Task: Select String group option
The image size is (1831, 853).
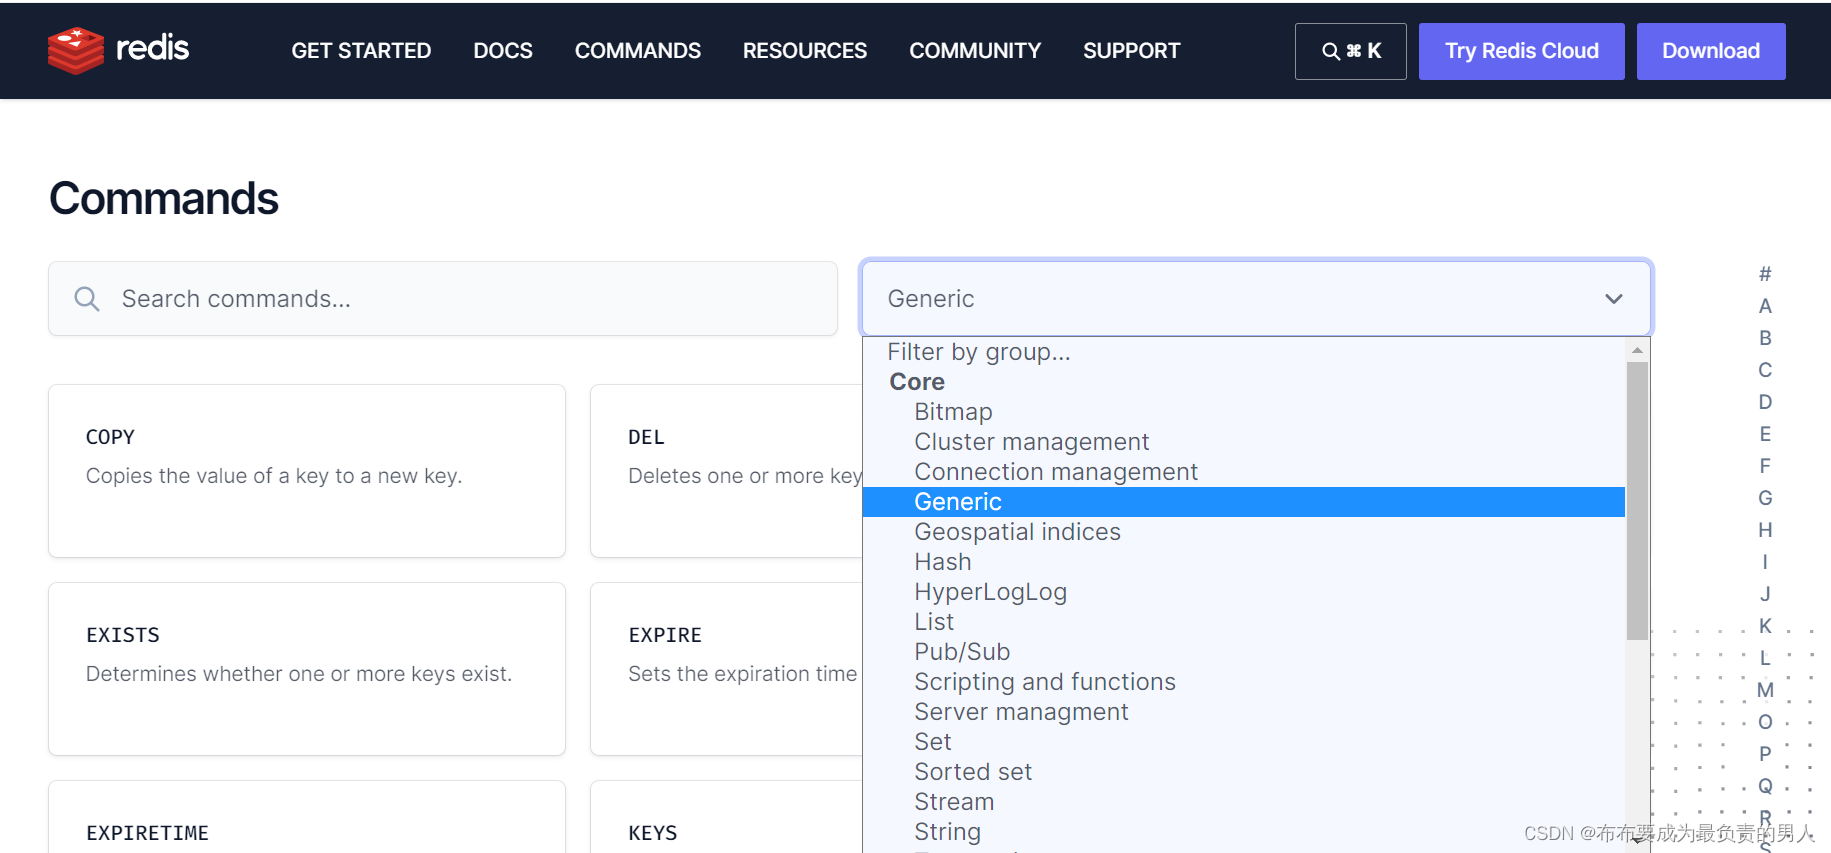Action: pyautogui.click(x=1244, y=832)
